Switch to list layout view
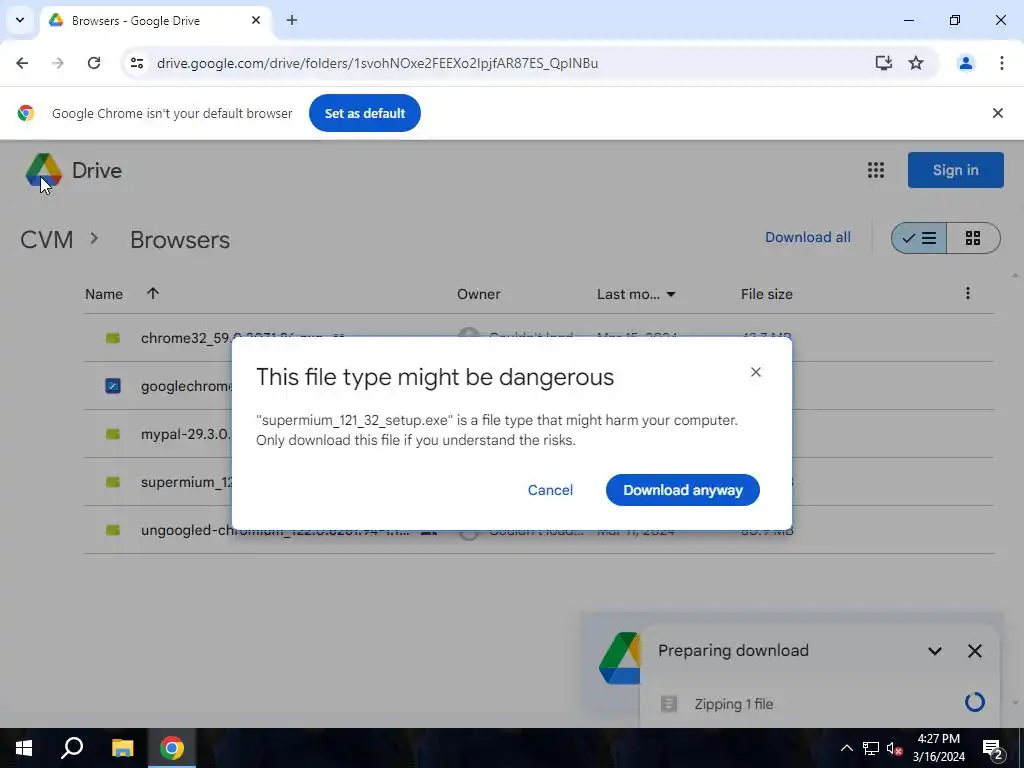This screenshot has width=1024, height=768. (919, 238)
